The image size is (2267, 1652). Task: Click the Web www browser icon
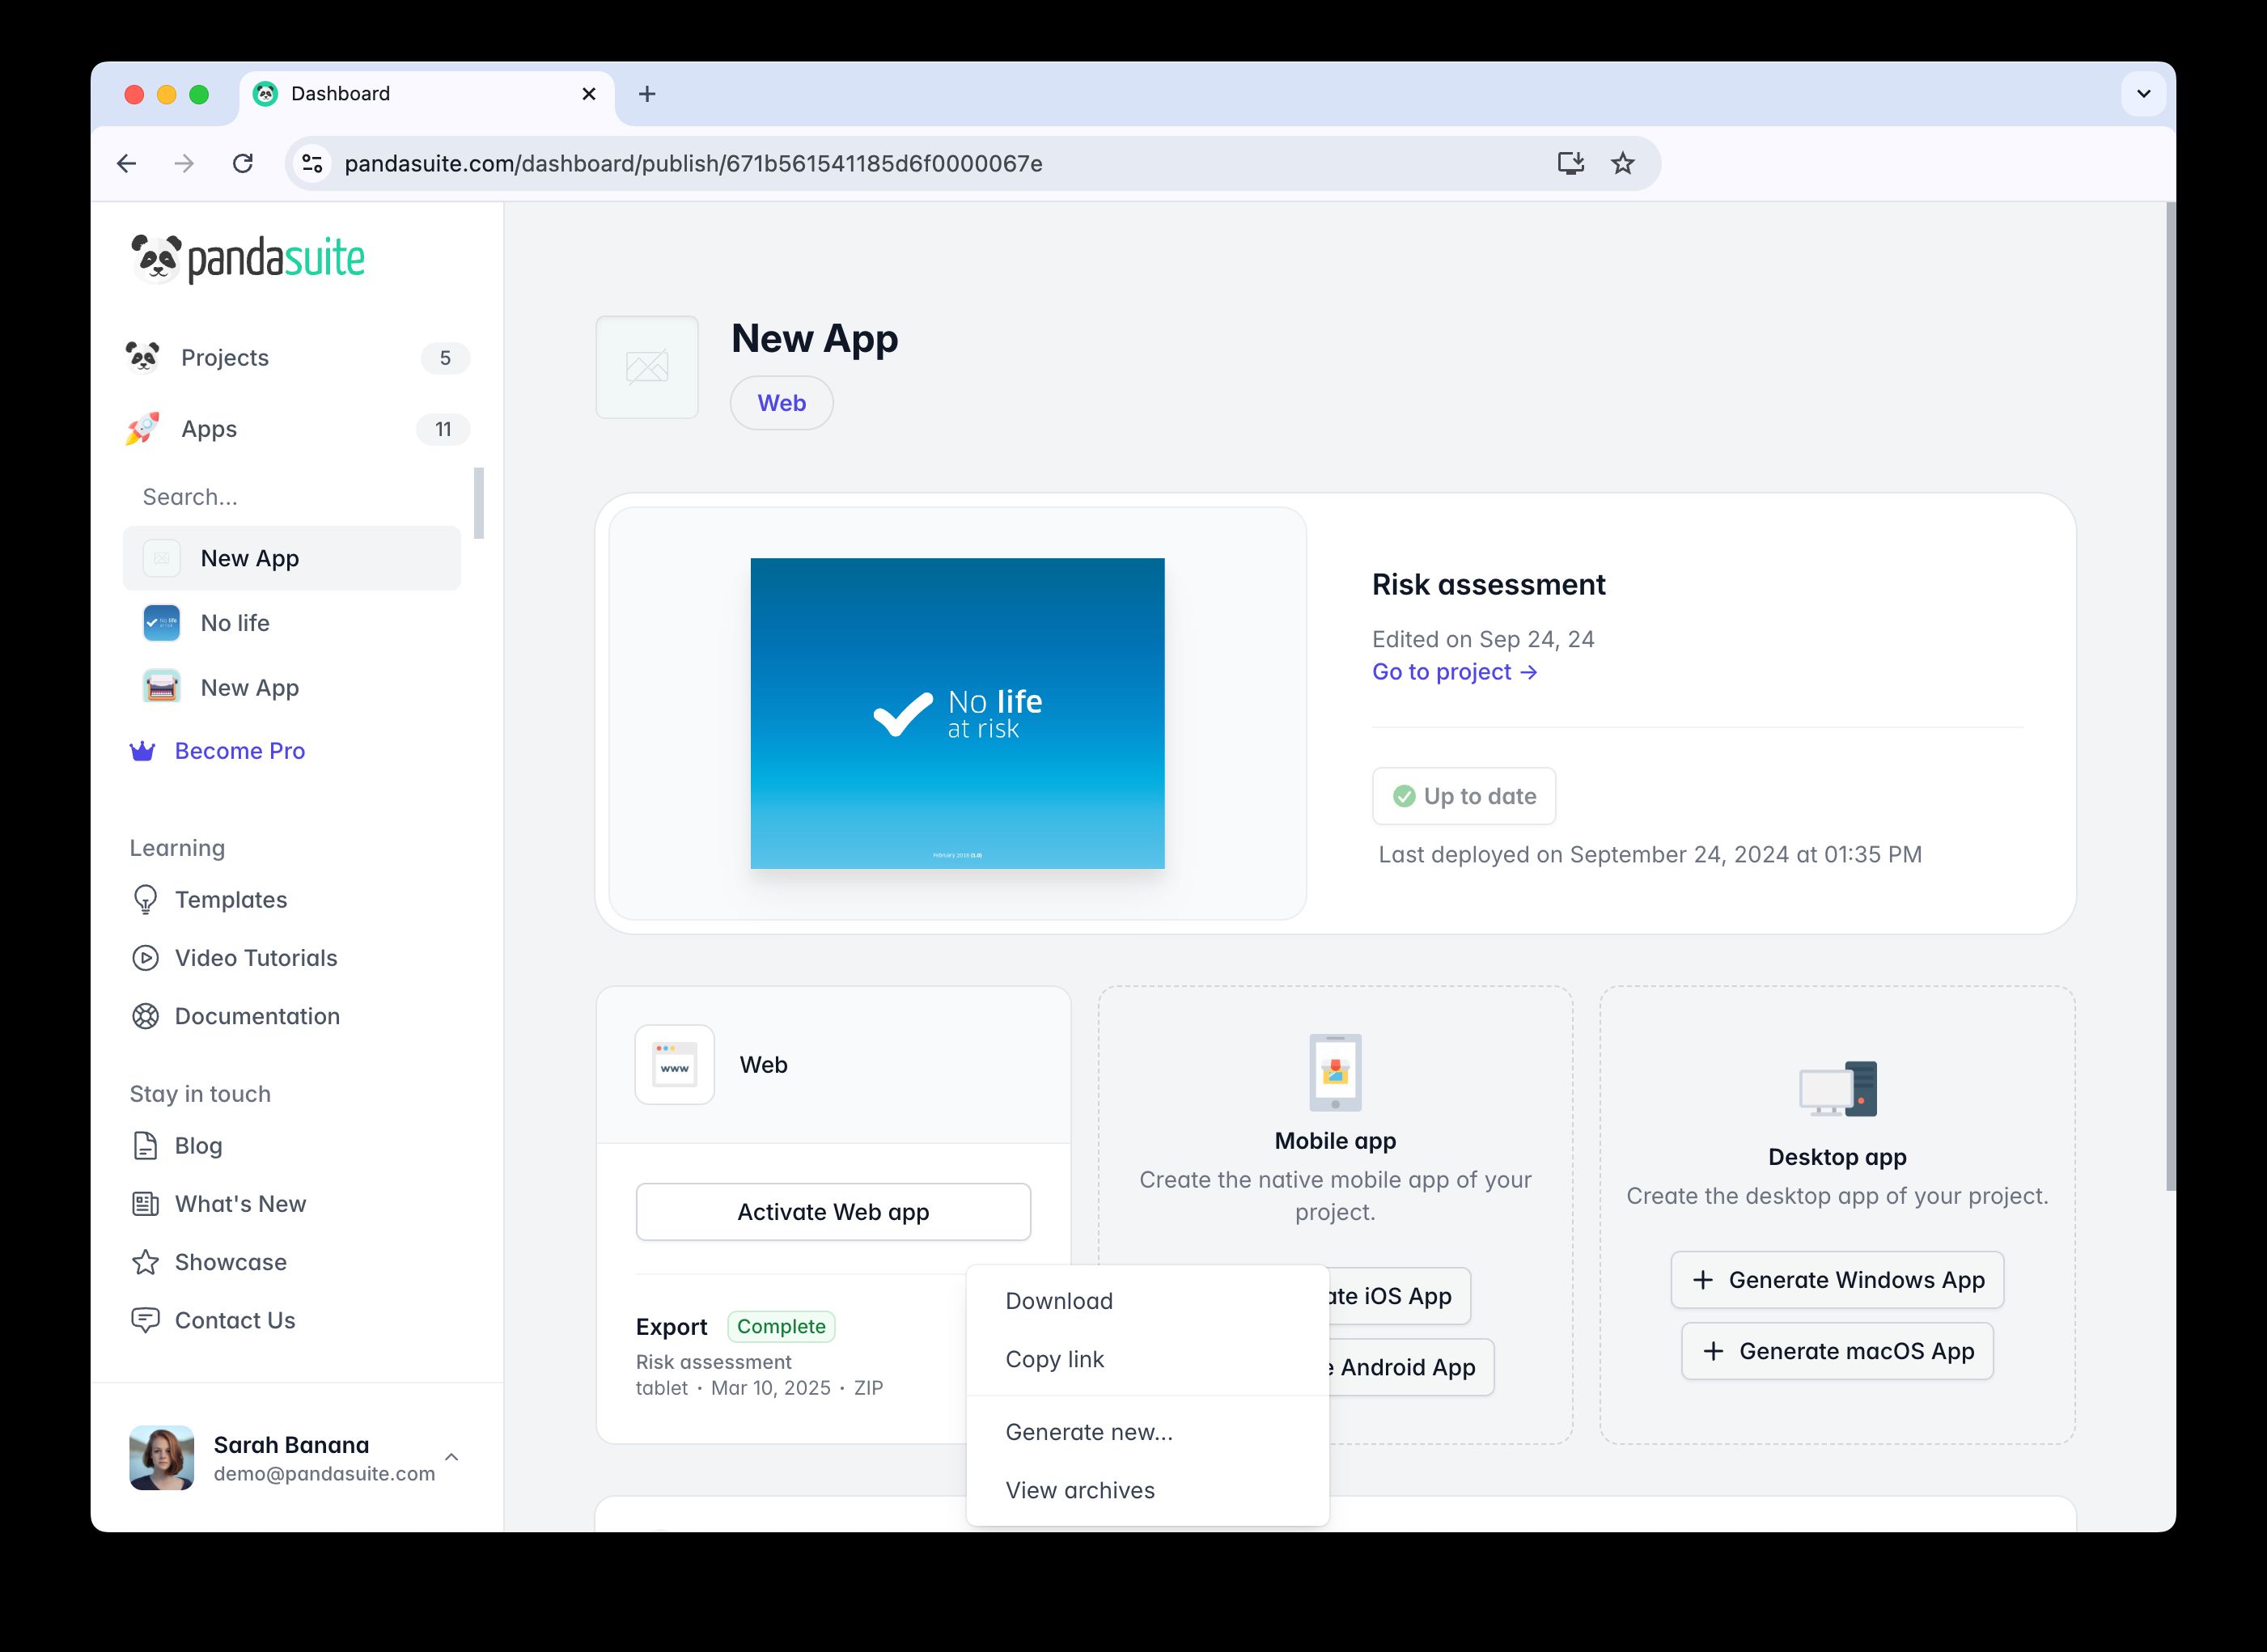pos(673,1064)
